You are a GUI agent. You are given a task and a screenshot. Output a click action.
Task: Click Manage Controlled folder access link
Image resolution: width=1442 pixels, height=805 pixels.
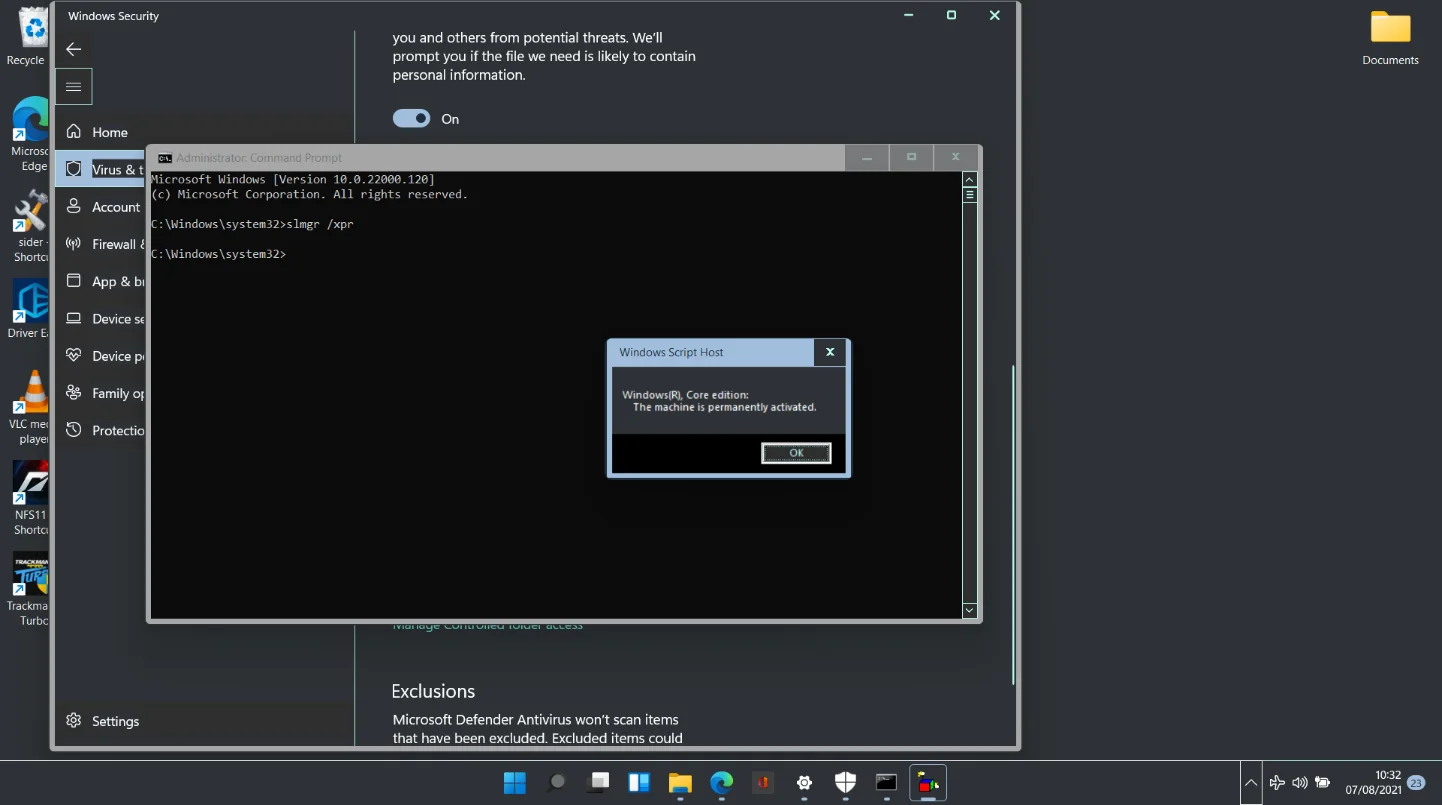click(488, 626)
